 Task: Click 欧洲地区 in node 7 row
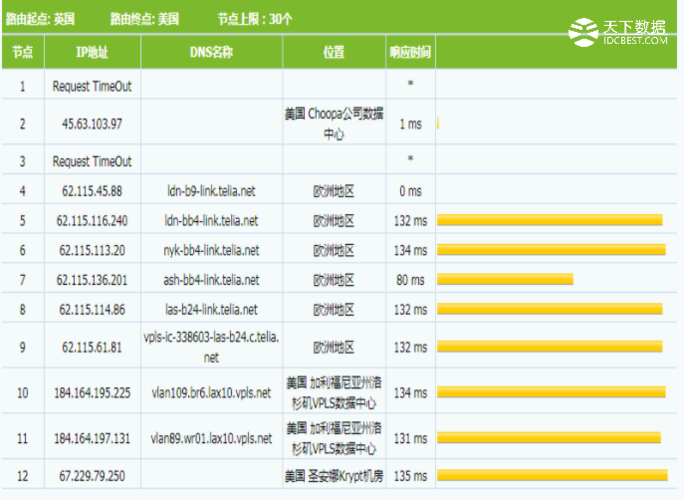[334, 280]
